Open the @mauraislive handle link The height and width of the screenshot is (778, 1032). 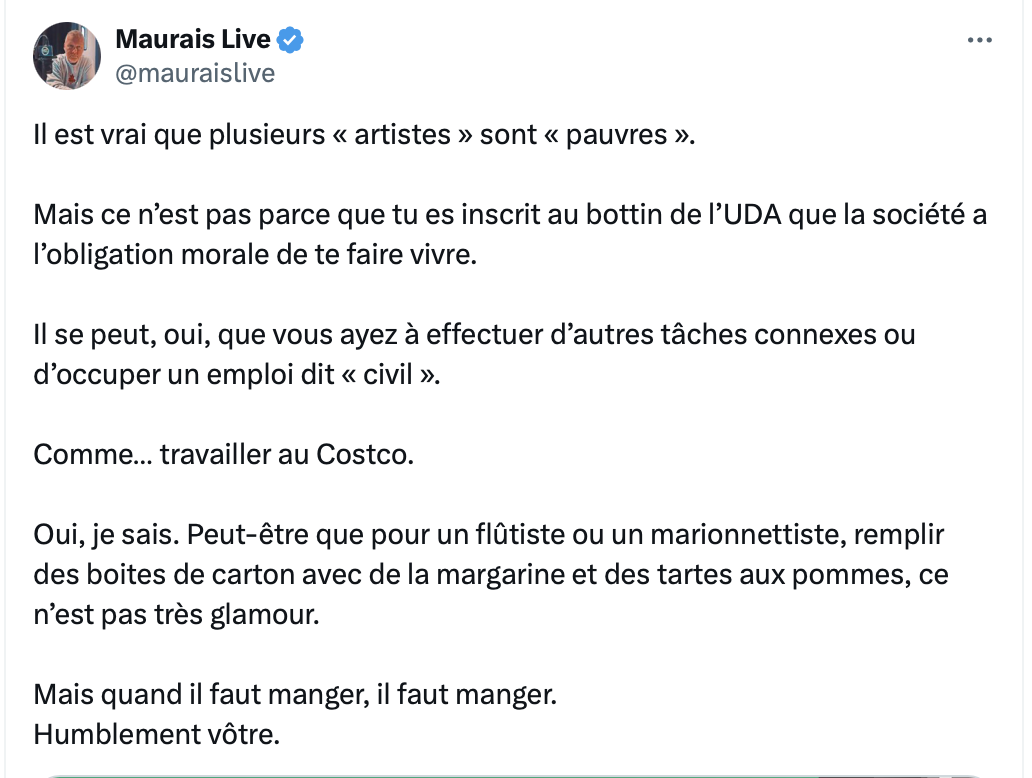tap(195, 73)
